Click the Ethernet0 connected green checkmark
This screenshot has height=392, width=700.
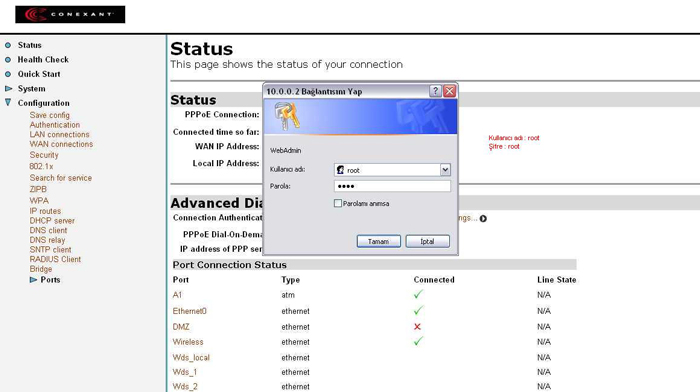[x=418, y=310]
